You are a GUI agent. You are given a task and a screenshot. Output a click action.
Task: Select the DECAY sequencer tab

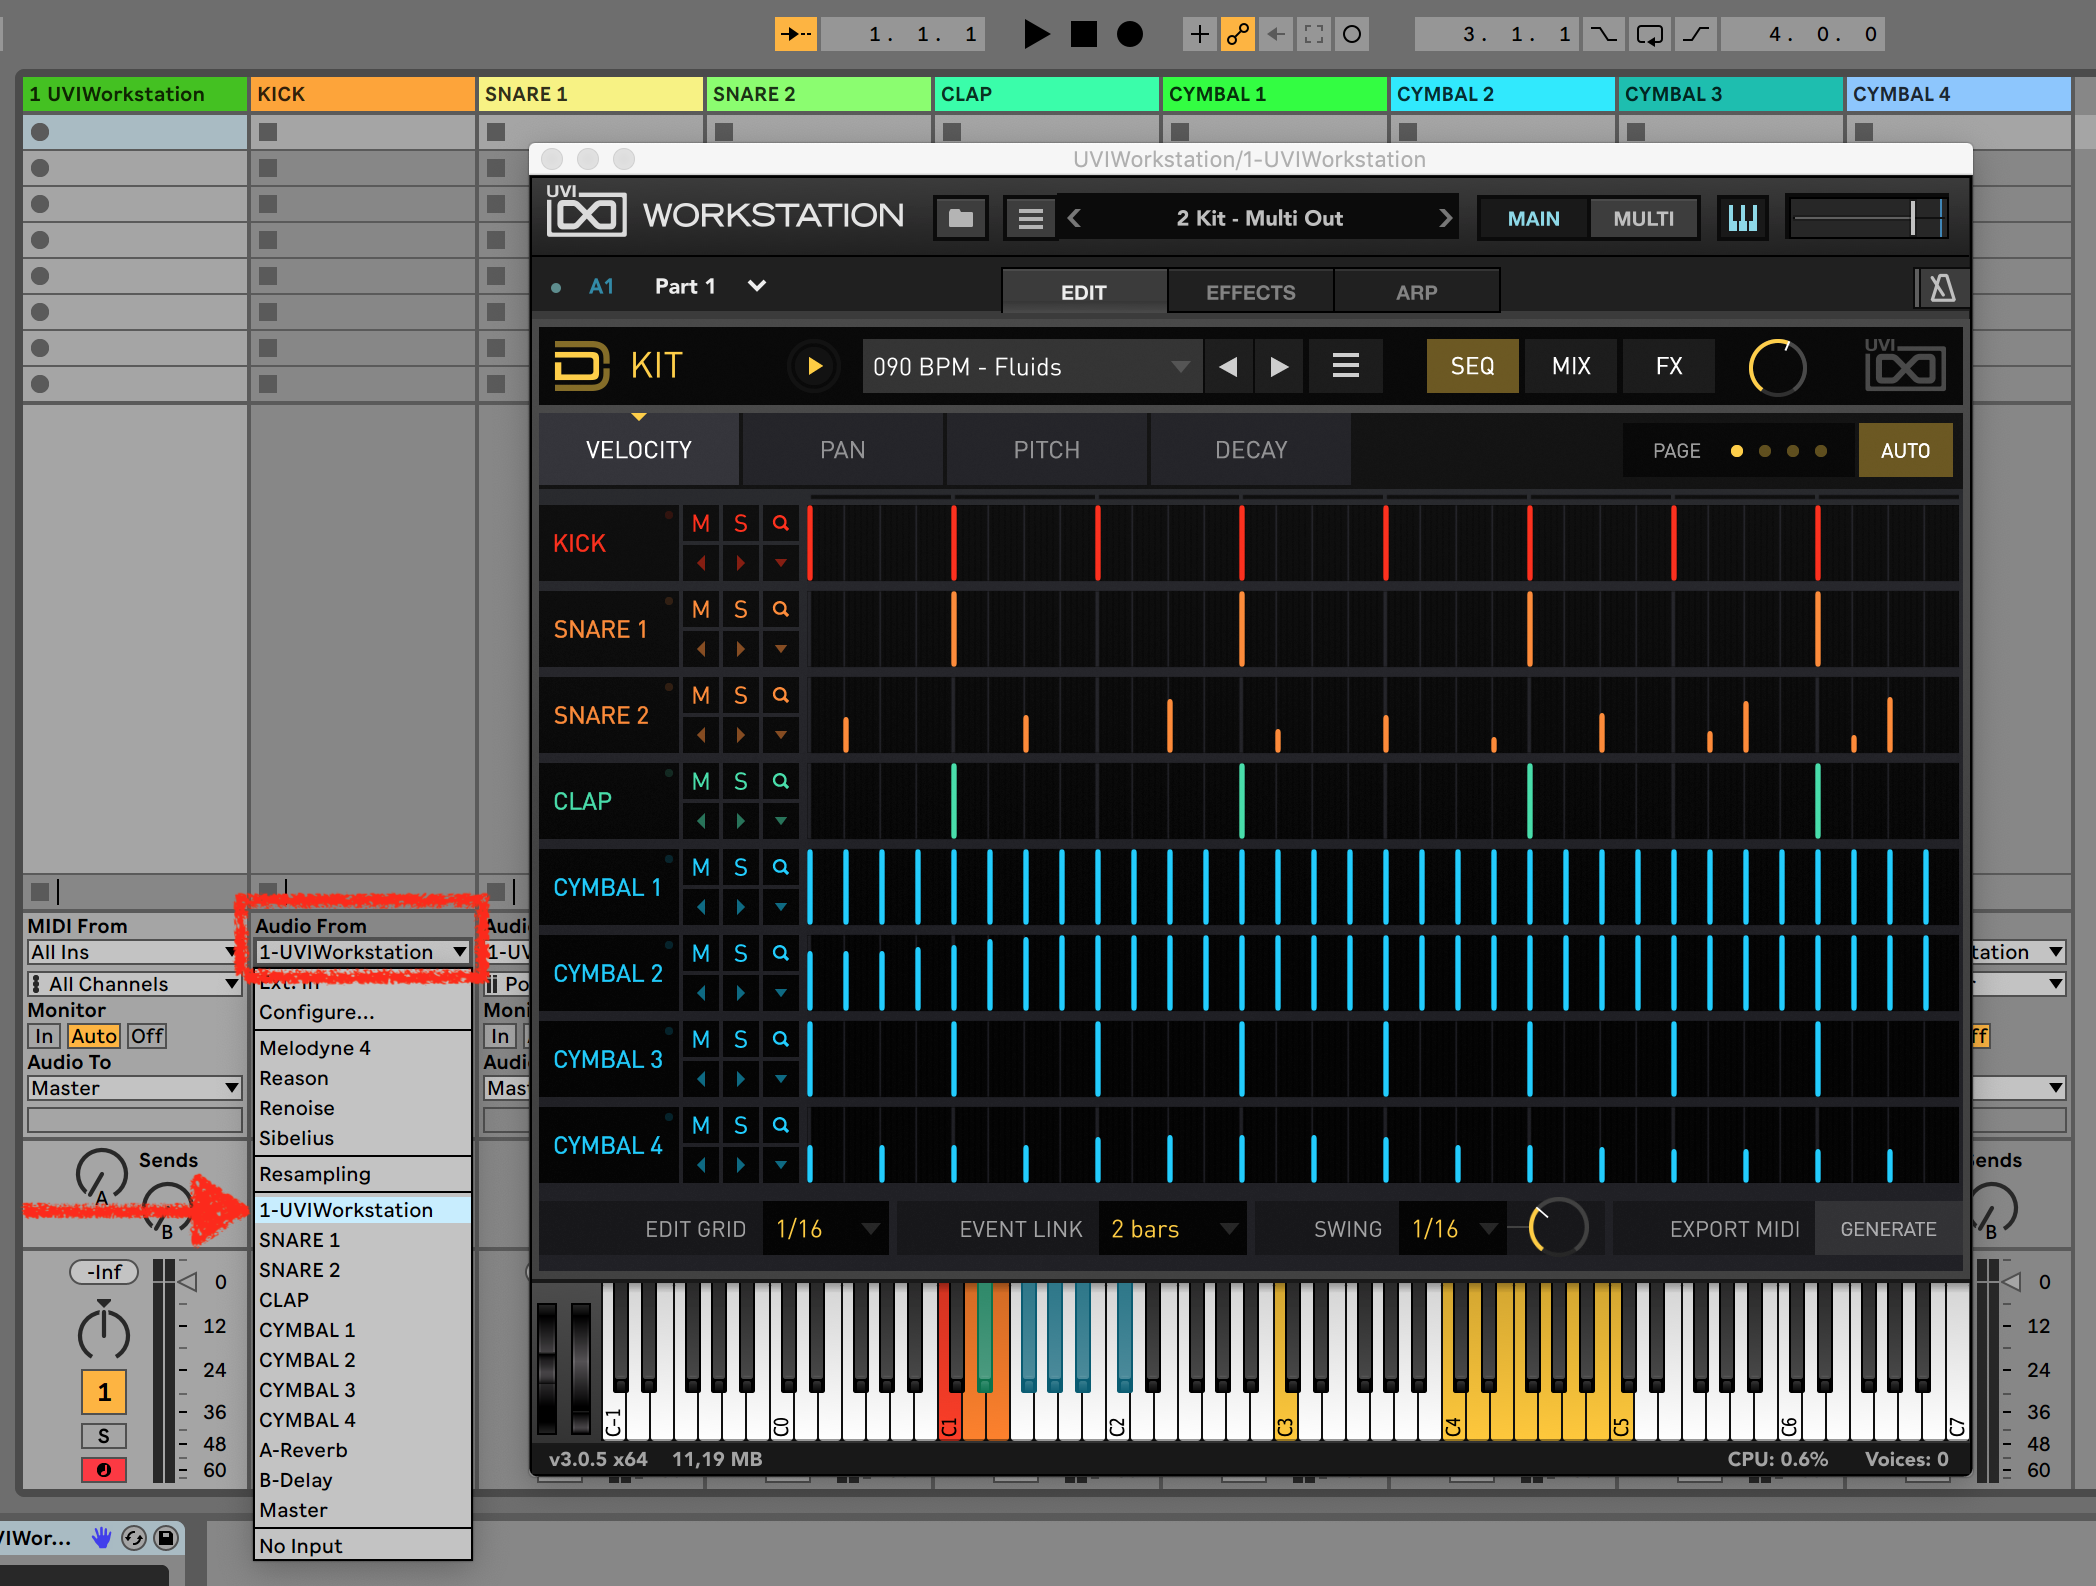coord(1251,450)
